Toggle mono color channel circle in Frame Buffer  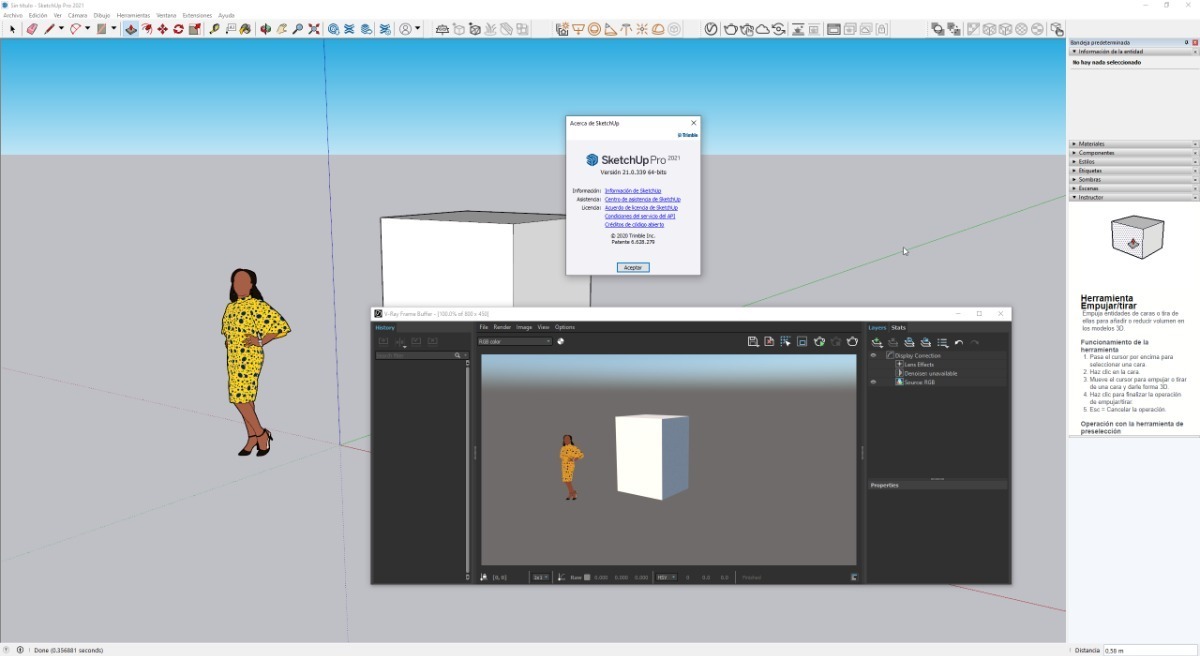point(561,341)
